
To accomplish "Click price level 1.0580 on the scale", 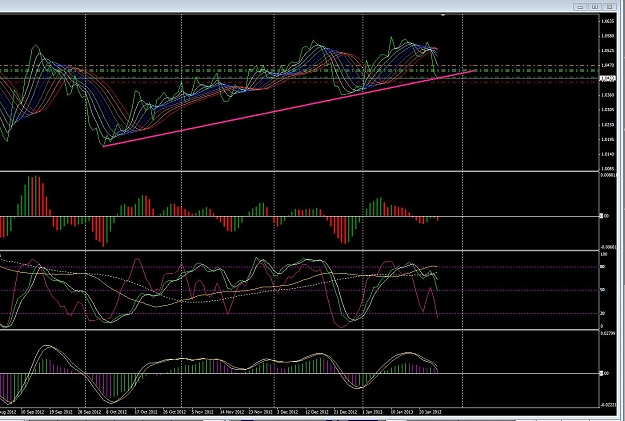I will (x=608, y=36).
